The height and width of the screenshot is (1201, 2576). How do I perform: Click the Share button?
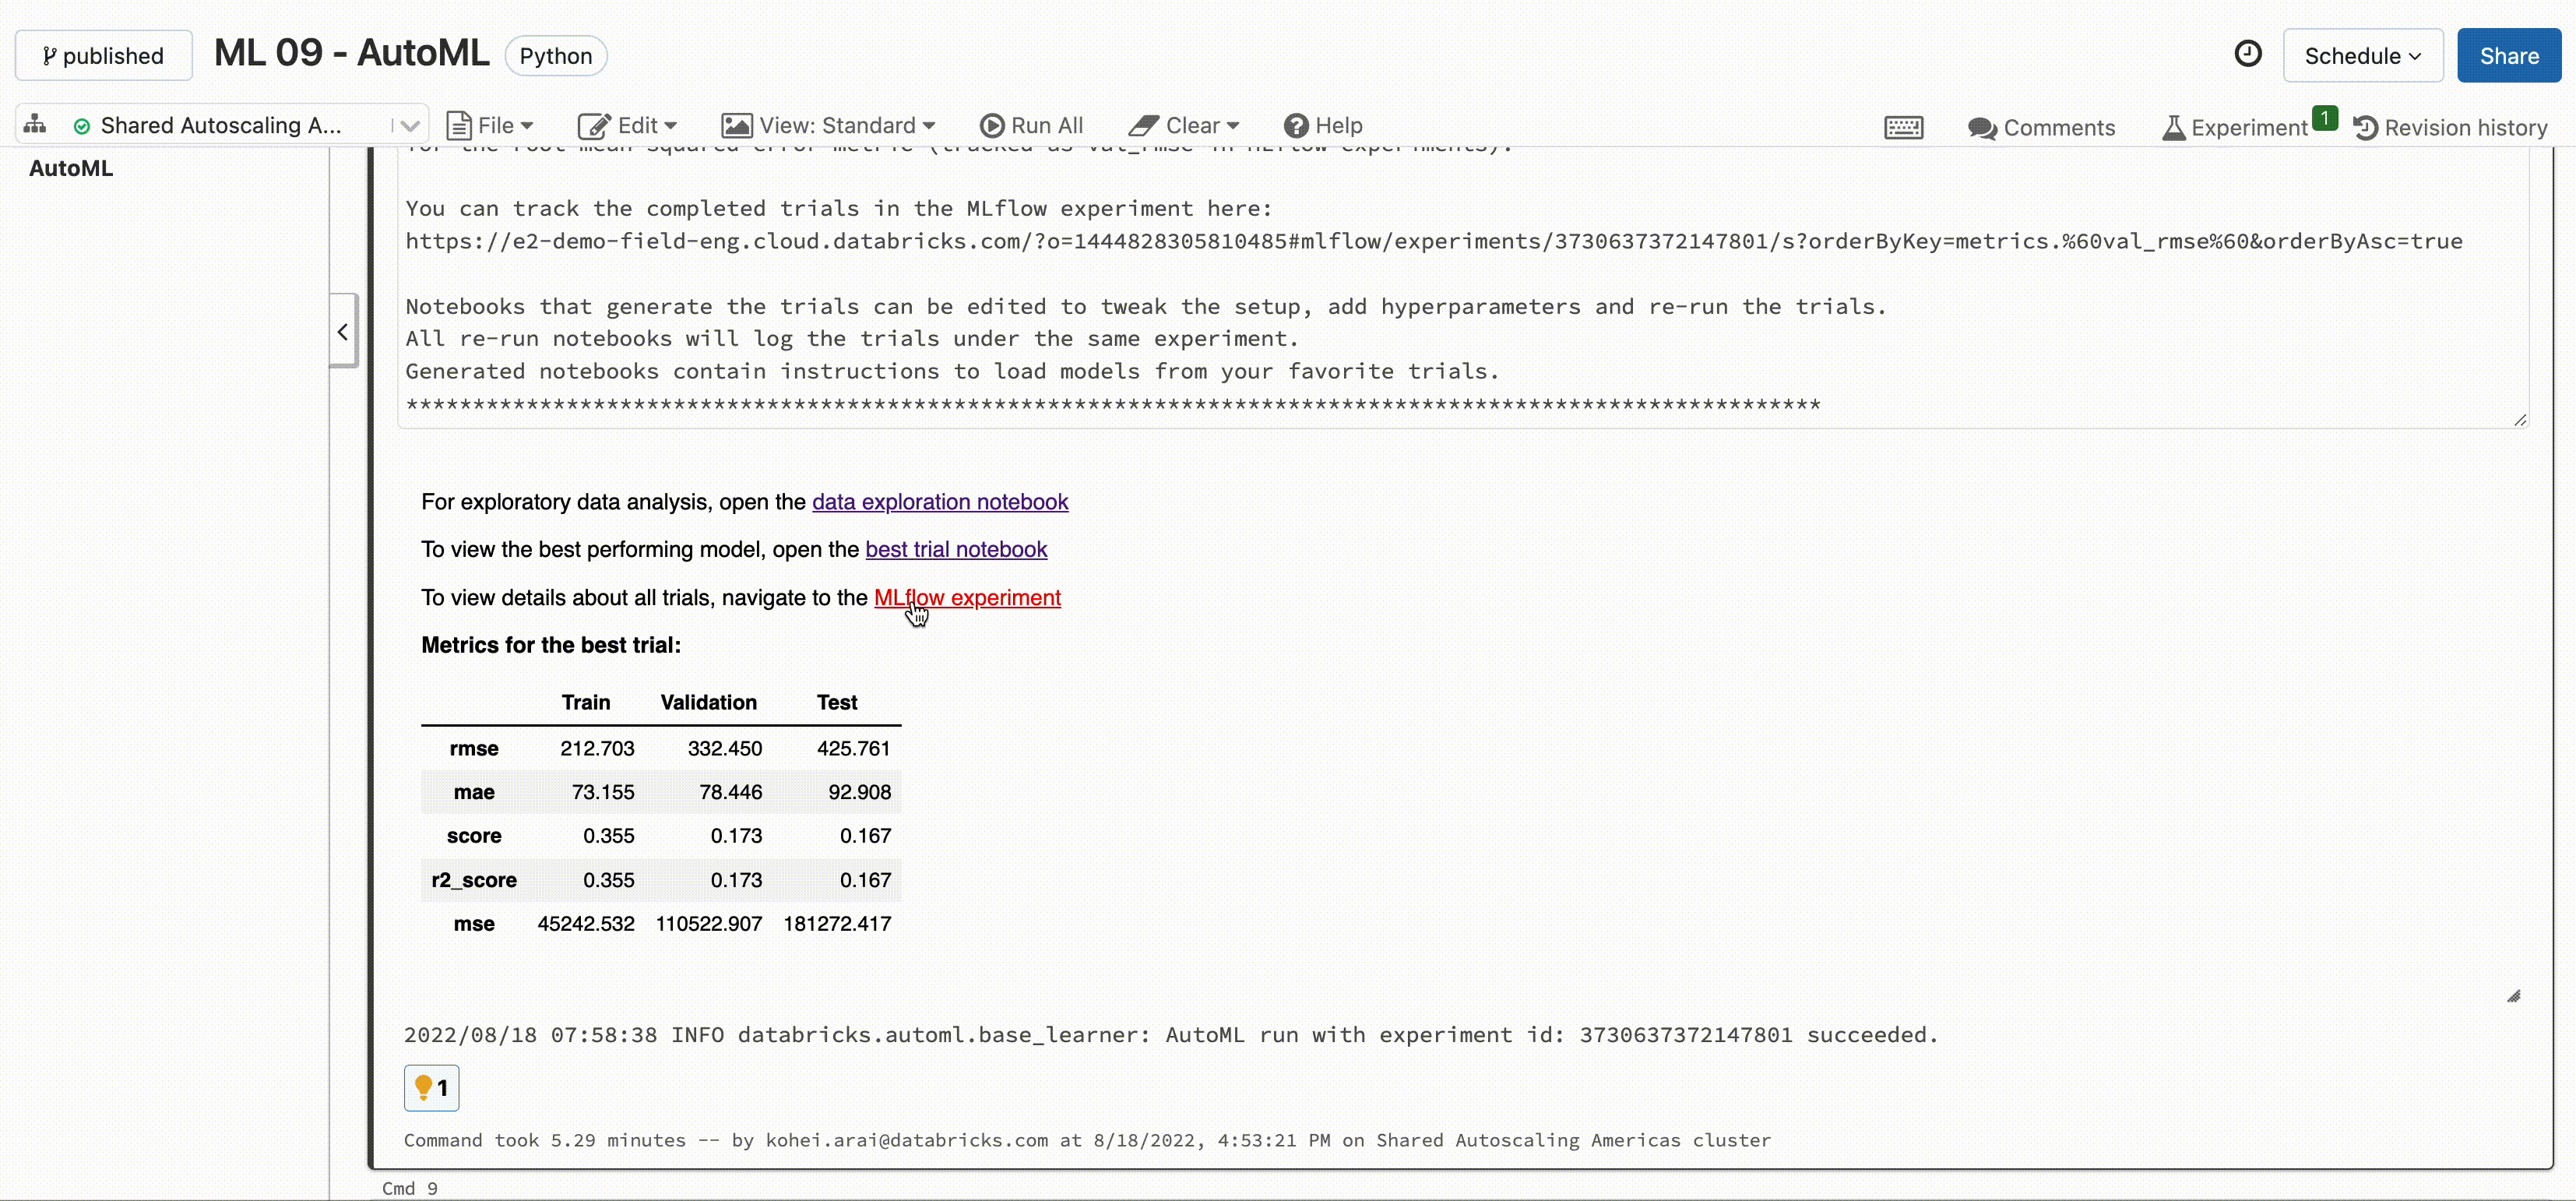coord(2508,56)
